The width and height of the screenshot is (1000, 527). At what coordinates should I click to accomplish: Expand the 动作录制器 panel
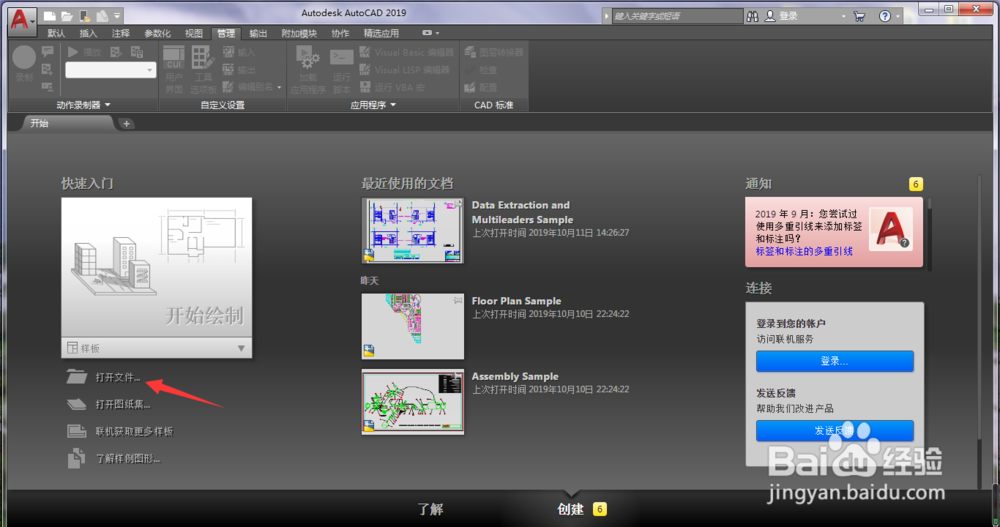click(x=83, y=105)
